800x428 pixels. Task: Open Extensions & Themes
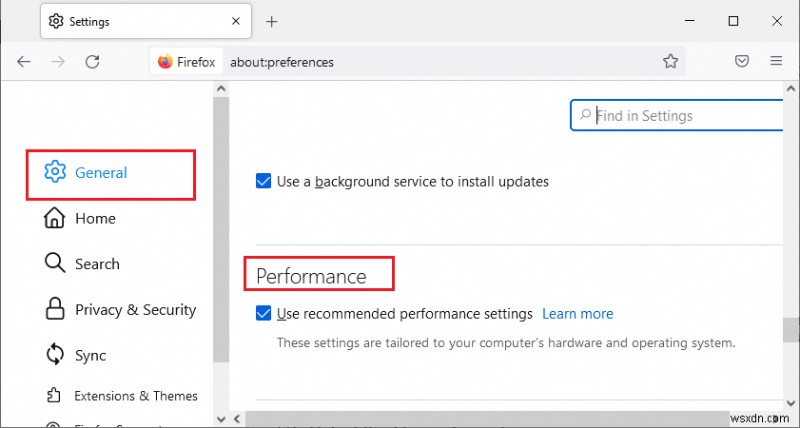tap(135, 396)
